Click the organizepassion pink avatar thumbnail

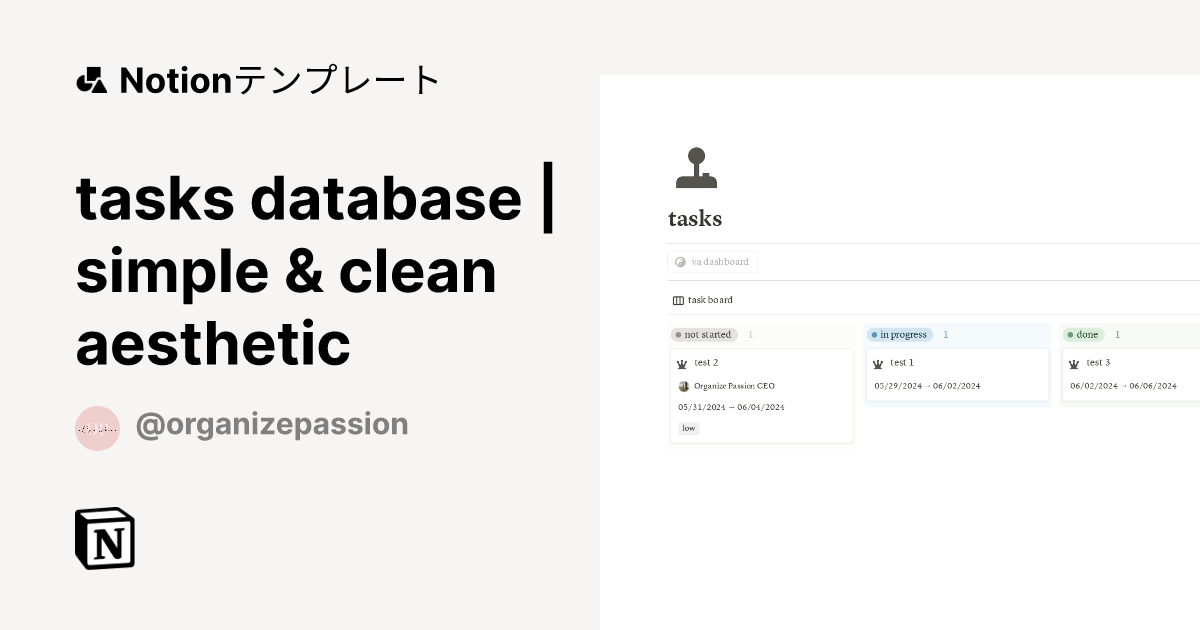point(97,427)
